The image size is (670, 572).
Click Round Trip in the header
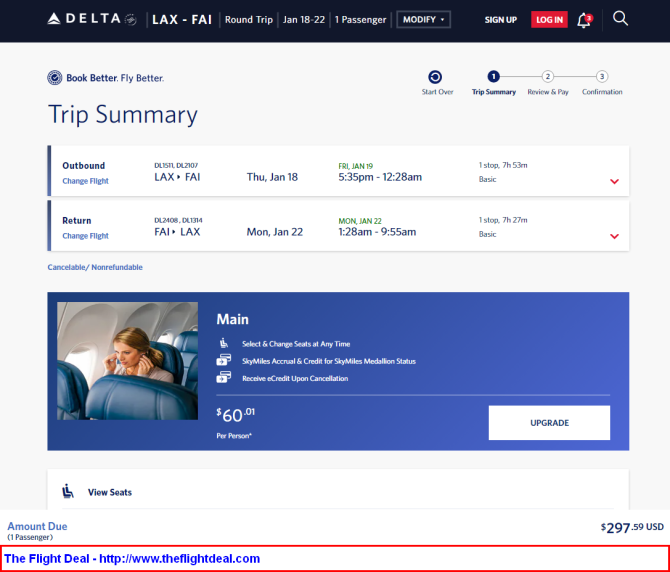pos(249,20)
